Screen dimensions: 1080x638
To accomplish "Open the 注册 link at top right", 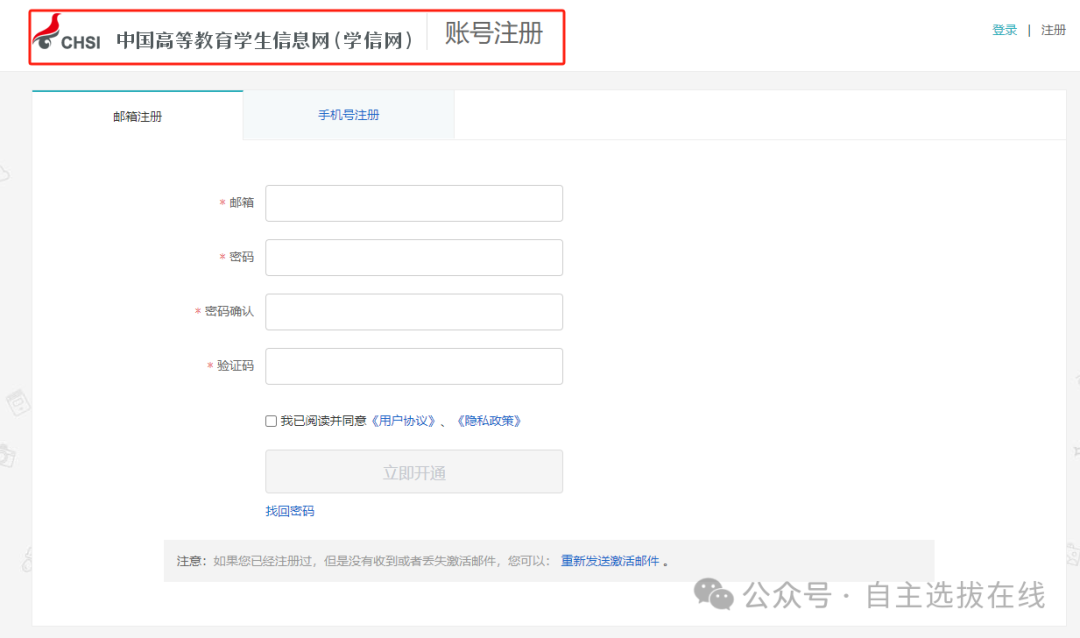I will pyautogui.click(x=1053, y=30).
